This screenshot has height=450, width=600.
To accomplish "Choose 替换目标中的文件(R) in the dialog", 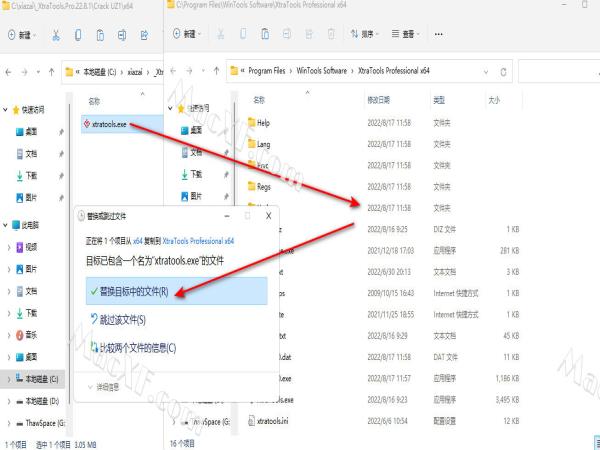I will click(176, 291).
